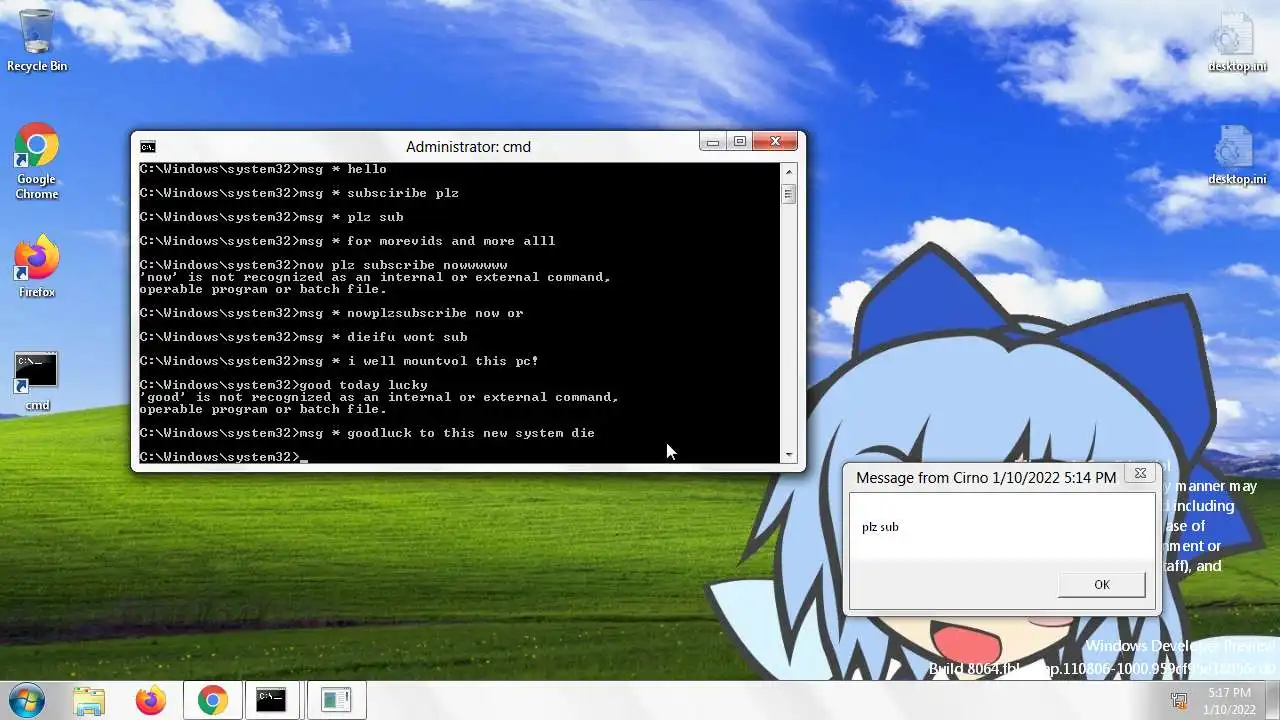1280x720 pixels.
Task: Select the top desktop.ini file icon
Action: coord(1237,42)
